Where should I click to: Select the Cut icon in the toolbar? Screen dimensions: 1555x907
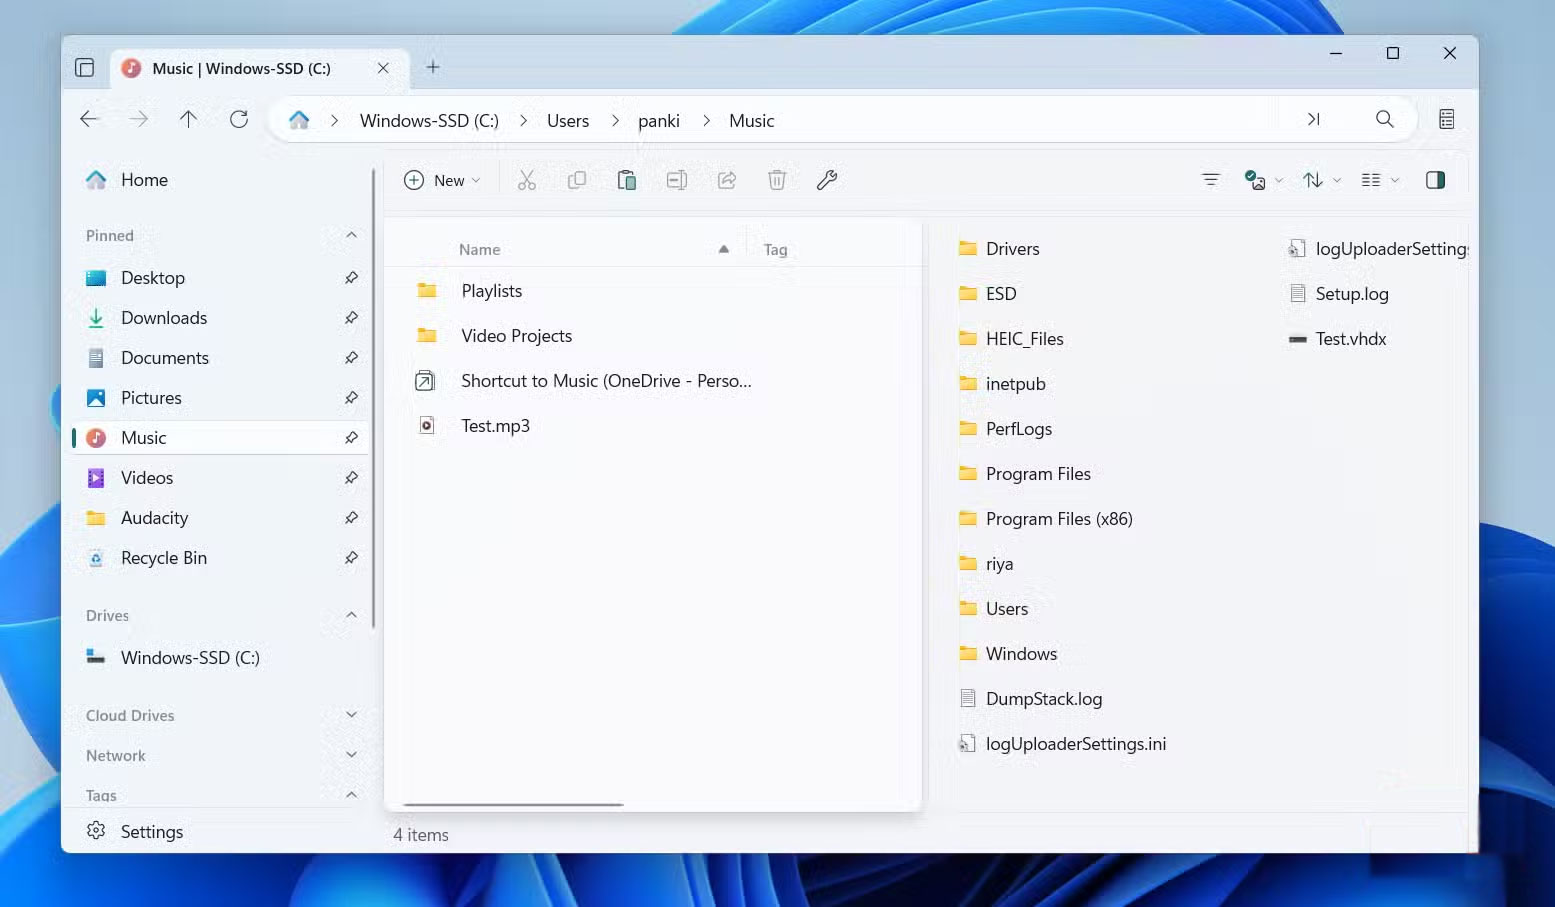(527, 180)
